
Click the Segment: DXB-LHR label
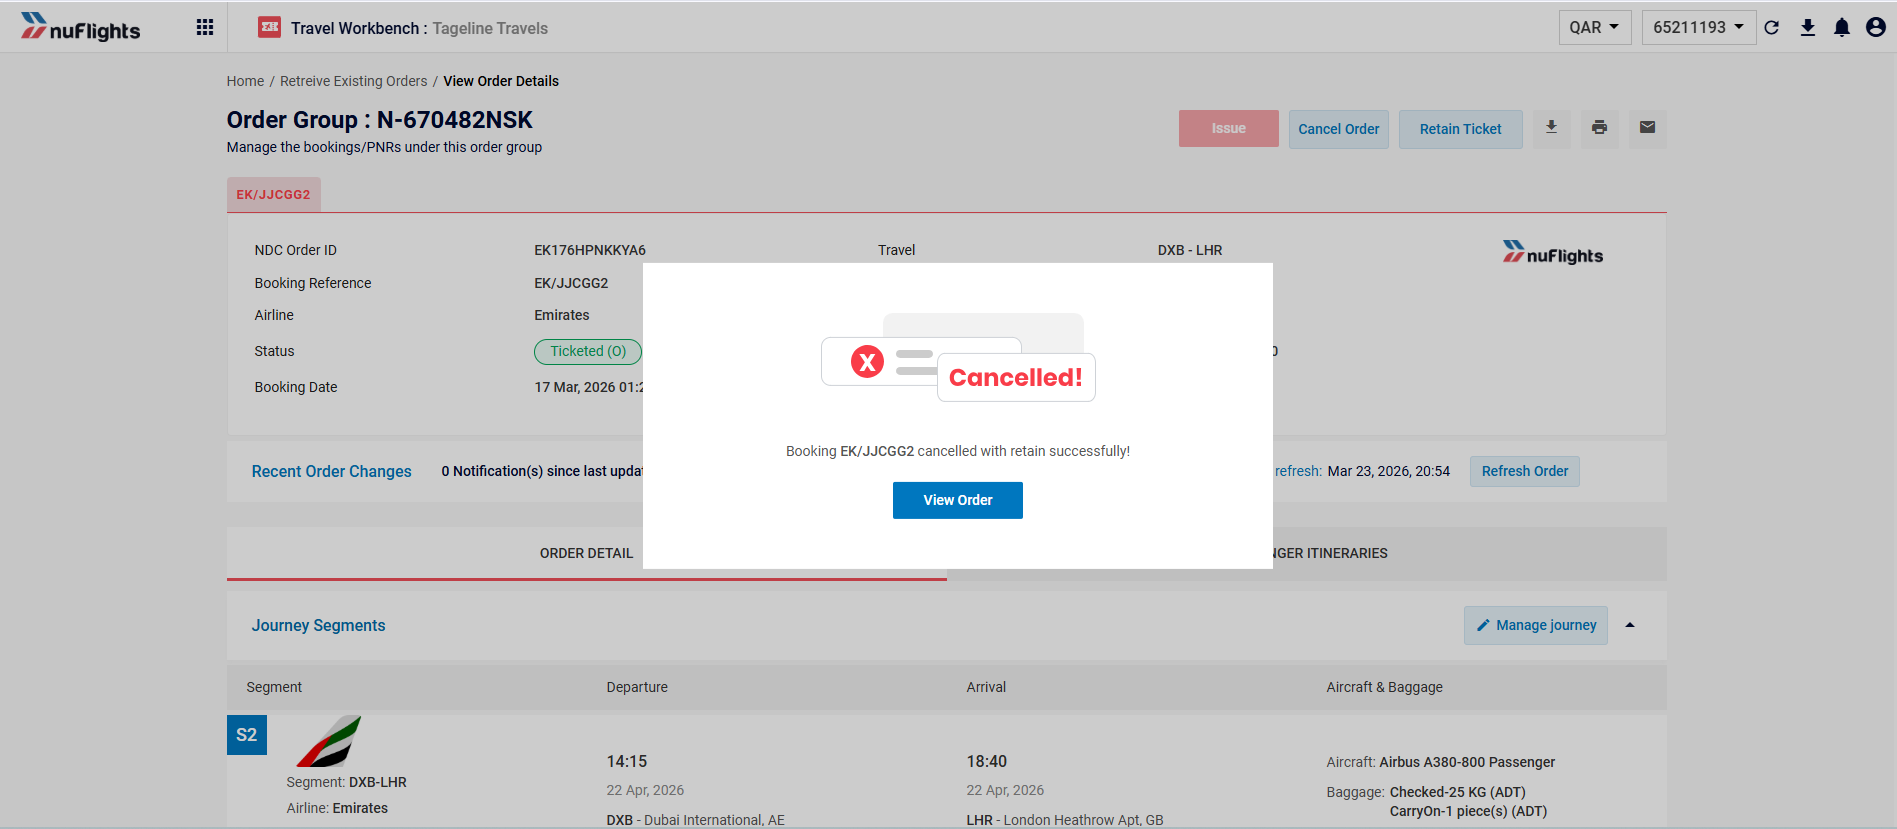346,782
